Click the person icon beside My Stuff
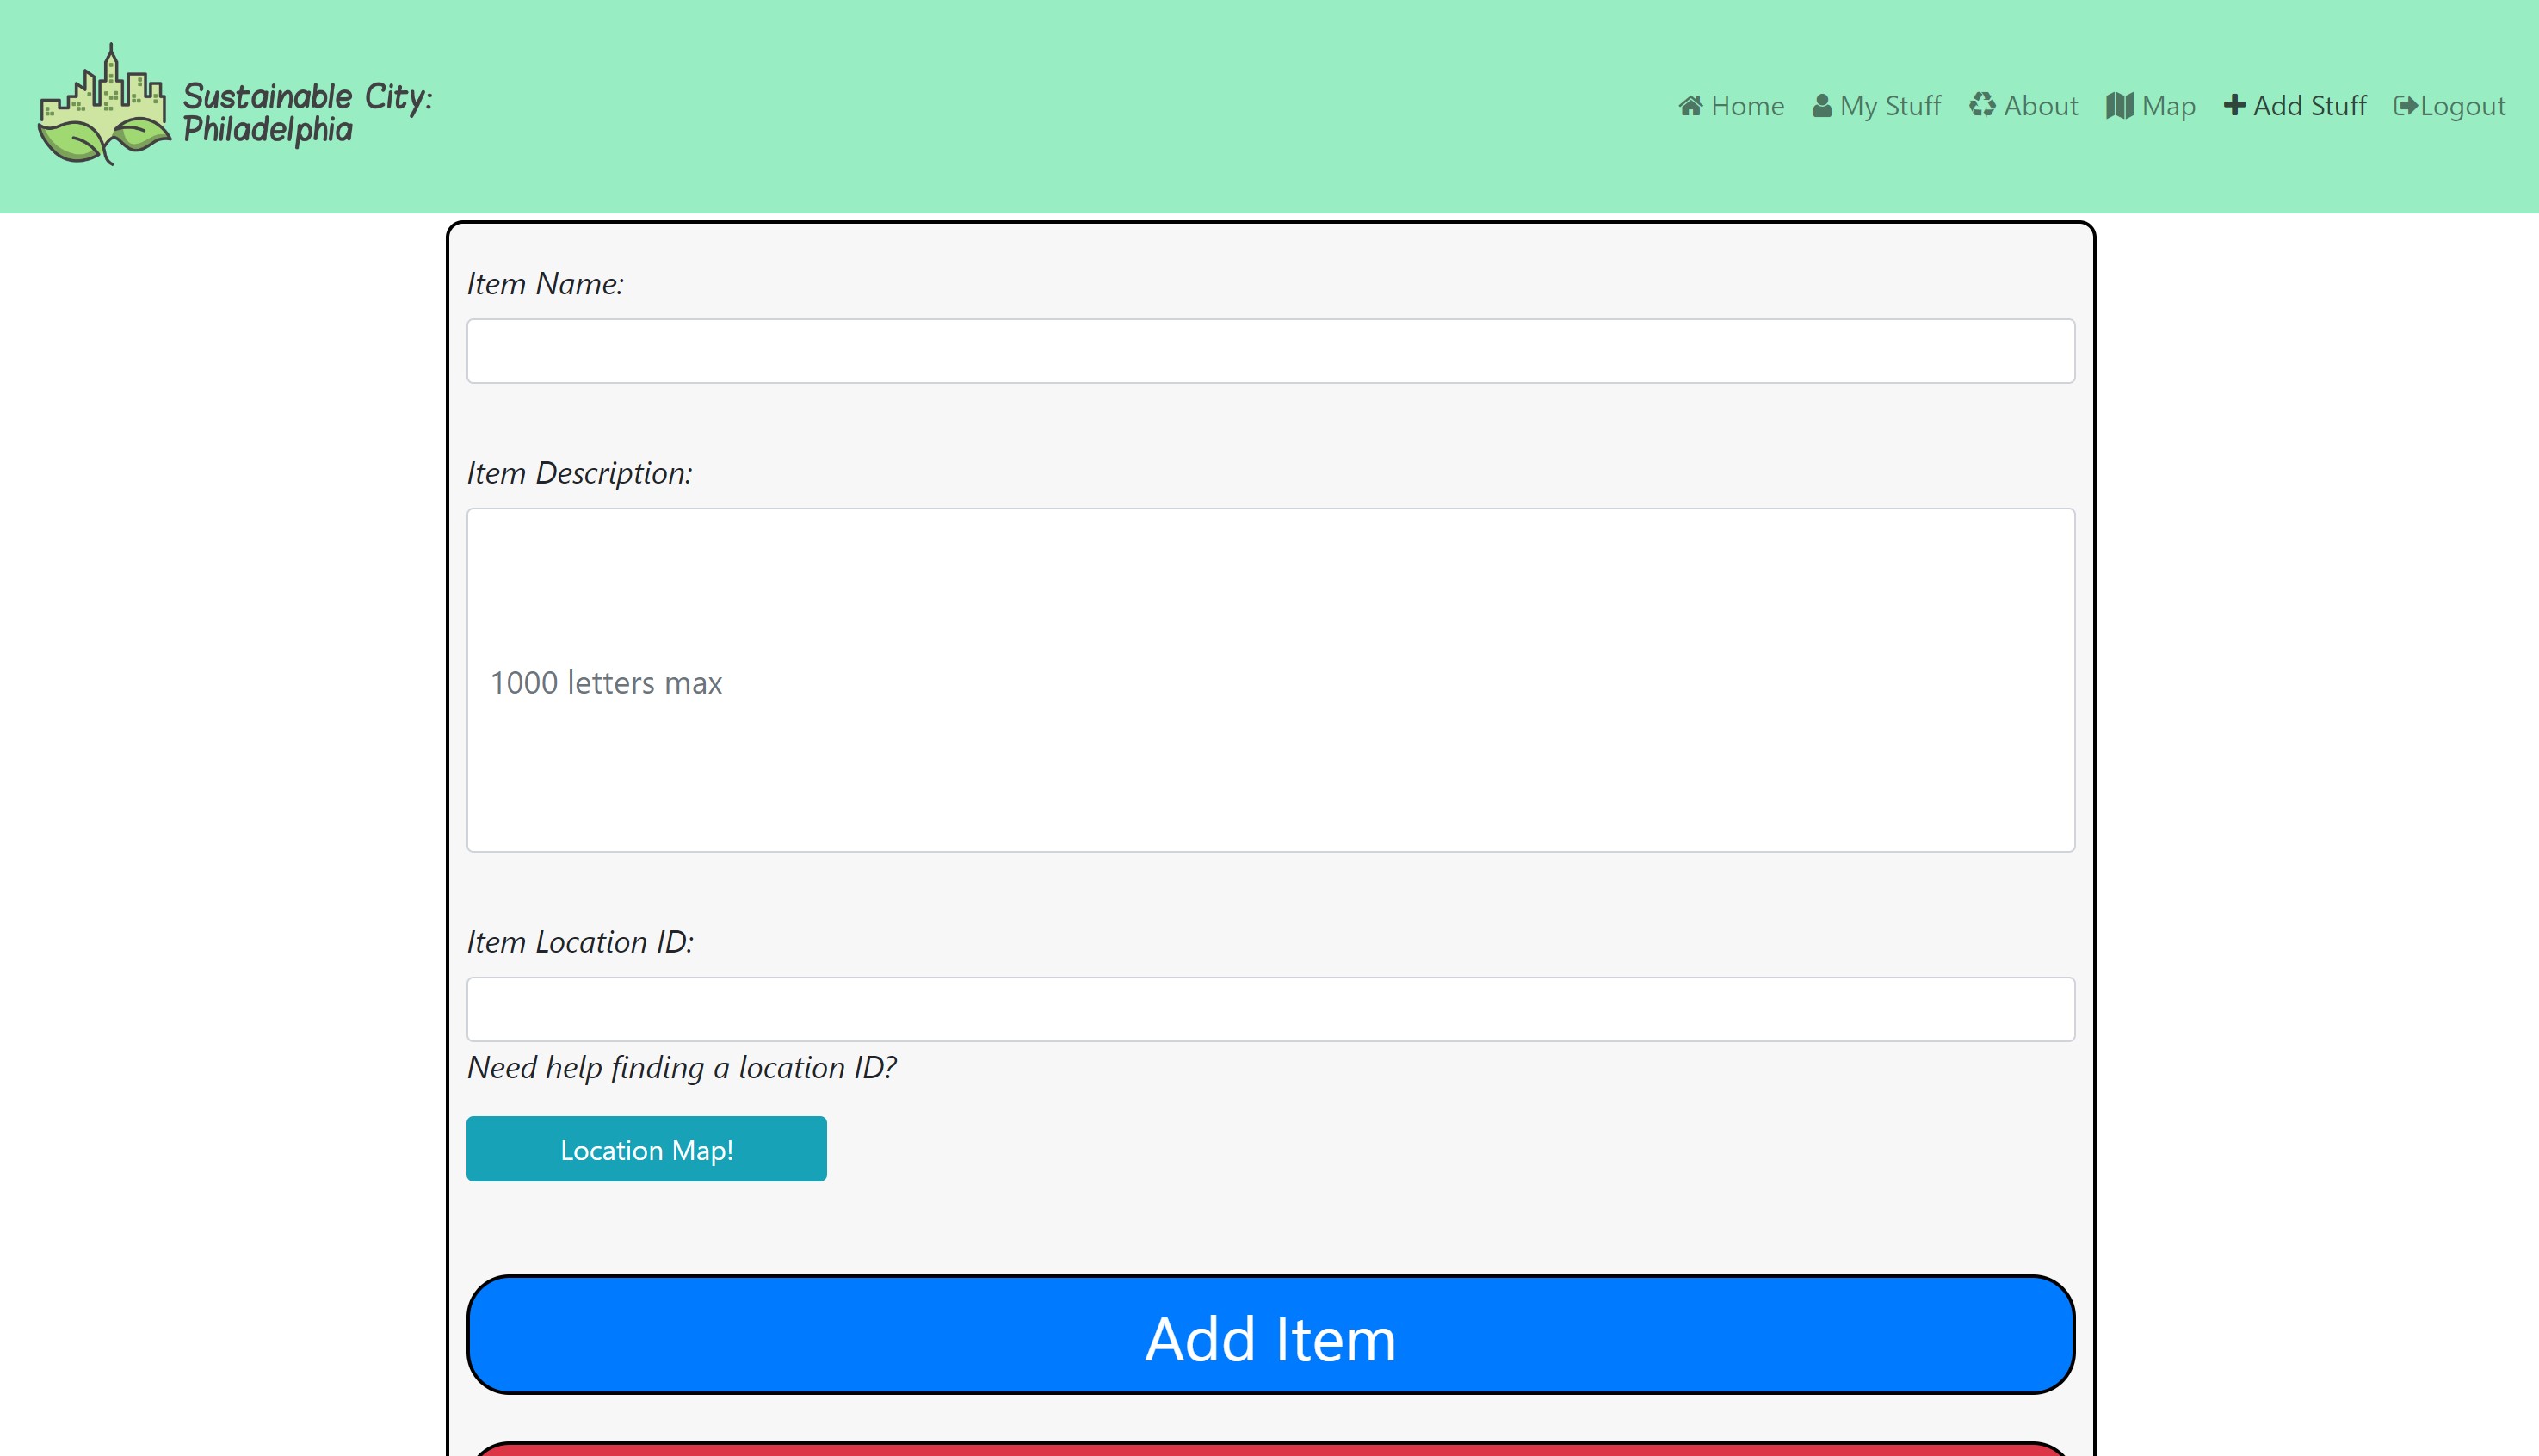2539x1456 pixels. [1821, 106]
